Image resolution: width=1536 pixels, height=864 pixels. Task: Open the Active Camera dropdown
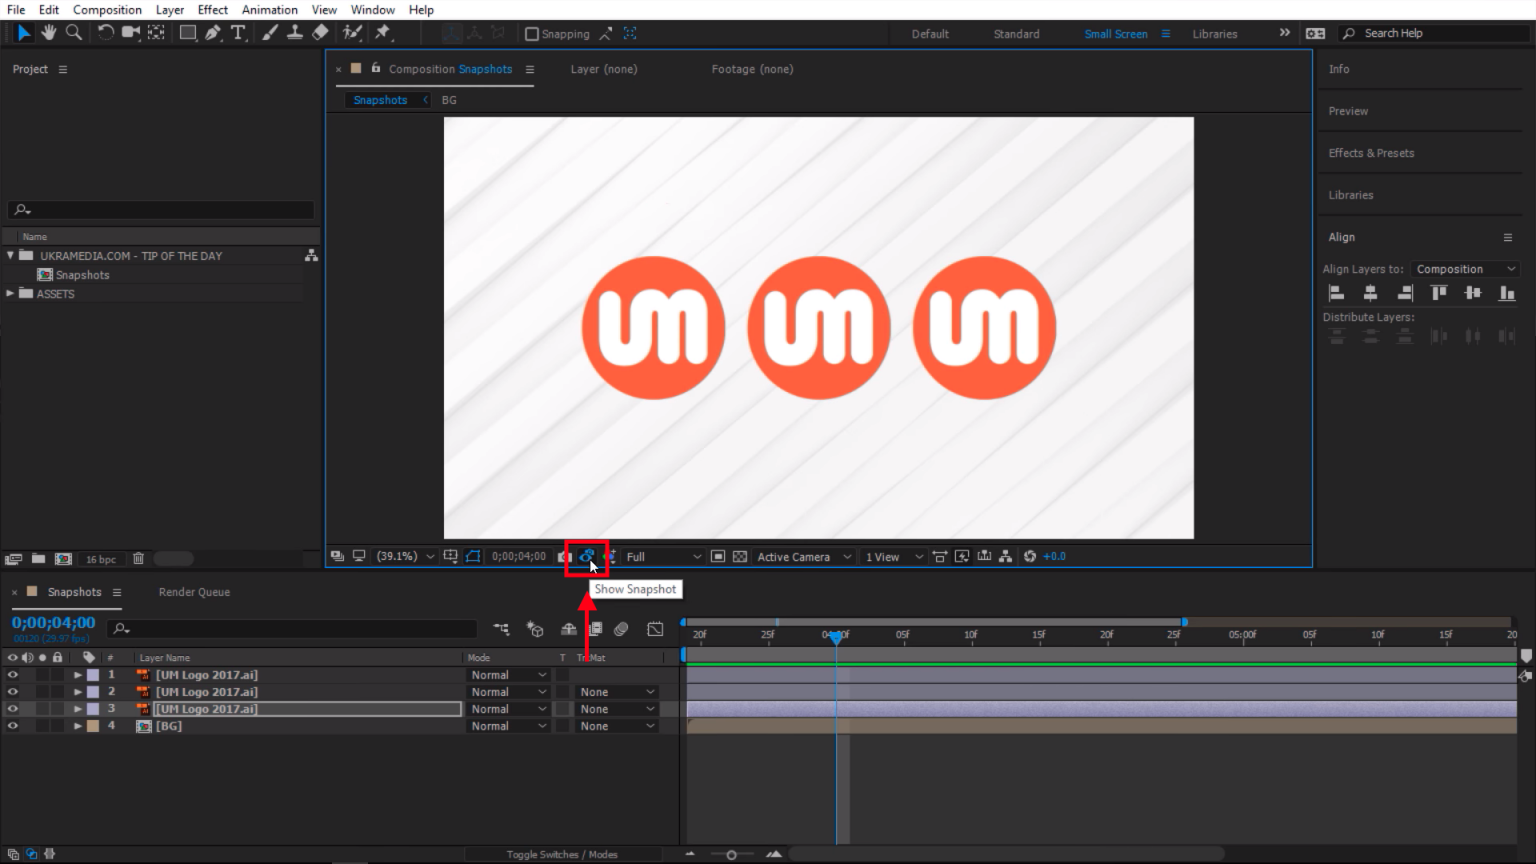coord(803,557)
